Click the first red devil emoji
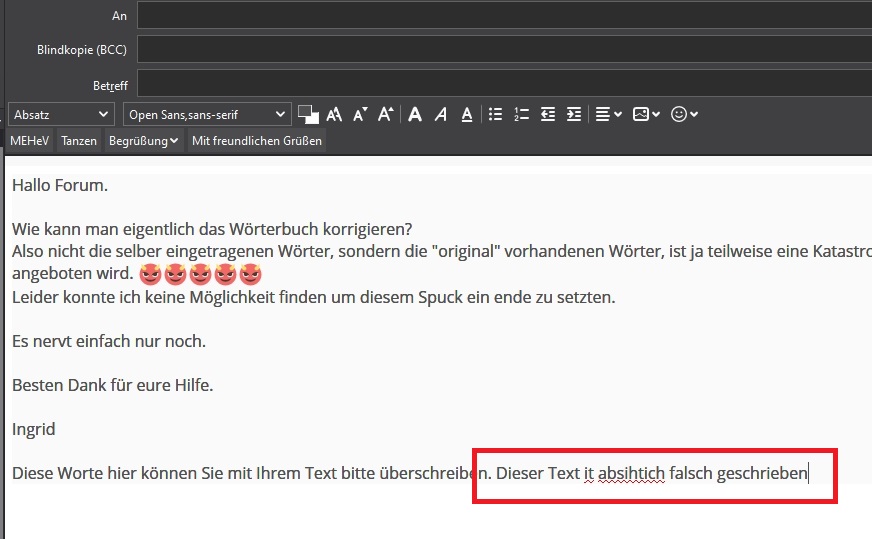Viewport: 872px width, 539px height. click(x=150, y=274)
